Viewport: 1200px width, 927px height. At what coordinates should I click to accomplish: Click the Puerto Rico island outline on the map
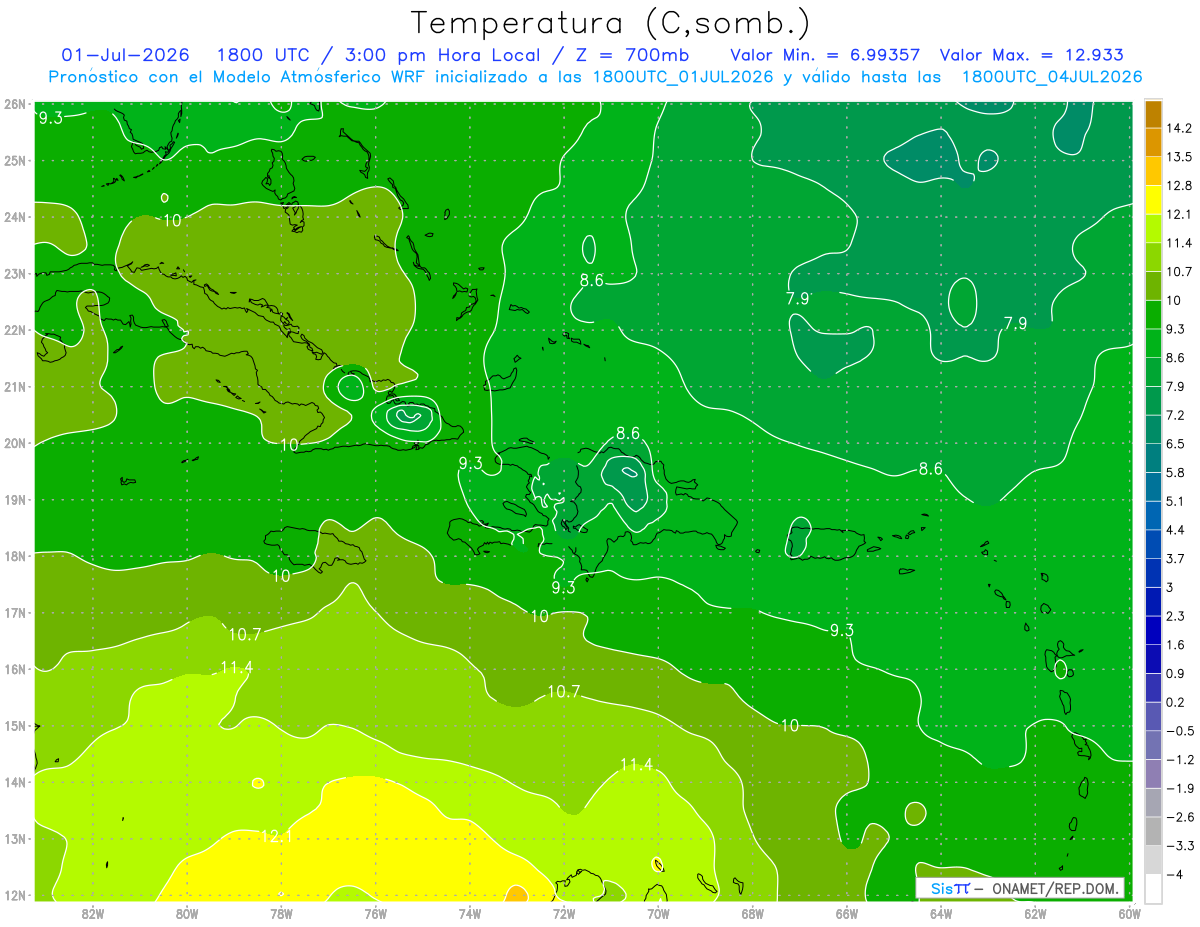pyautogui.click(x=828, y=543)
